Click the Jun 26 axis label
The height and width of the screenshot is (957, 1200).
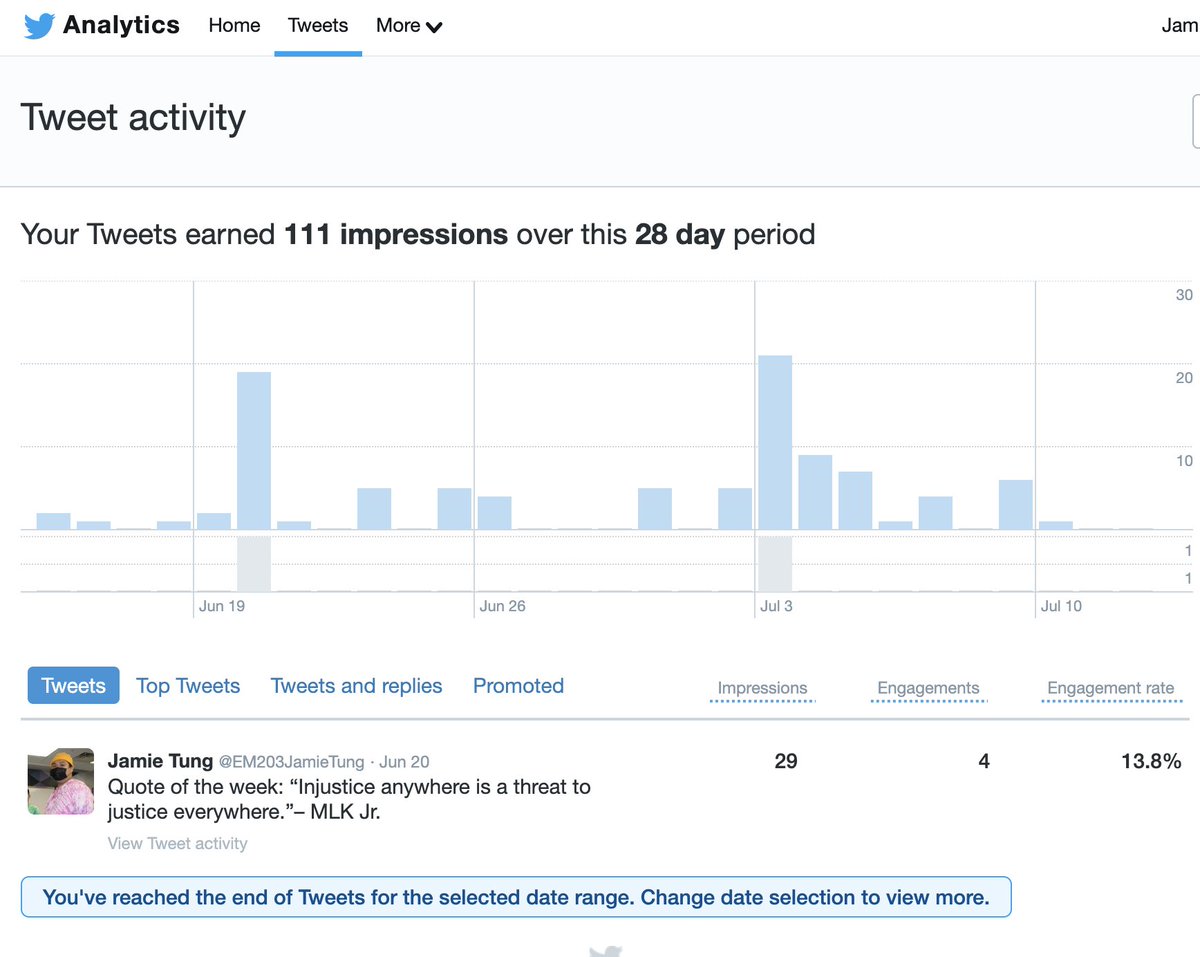tap(502, 606)
